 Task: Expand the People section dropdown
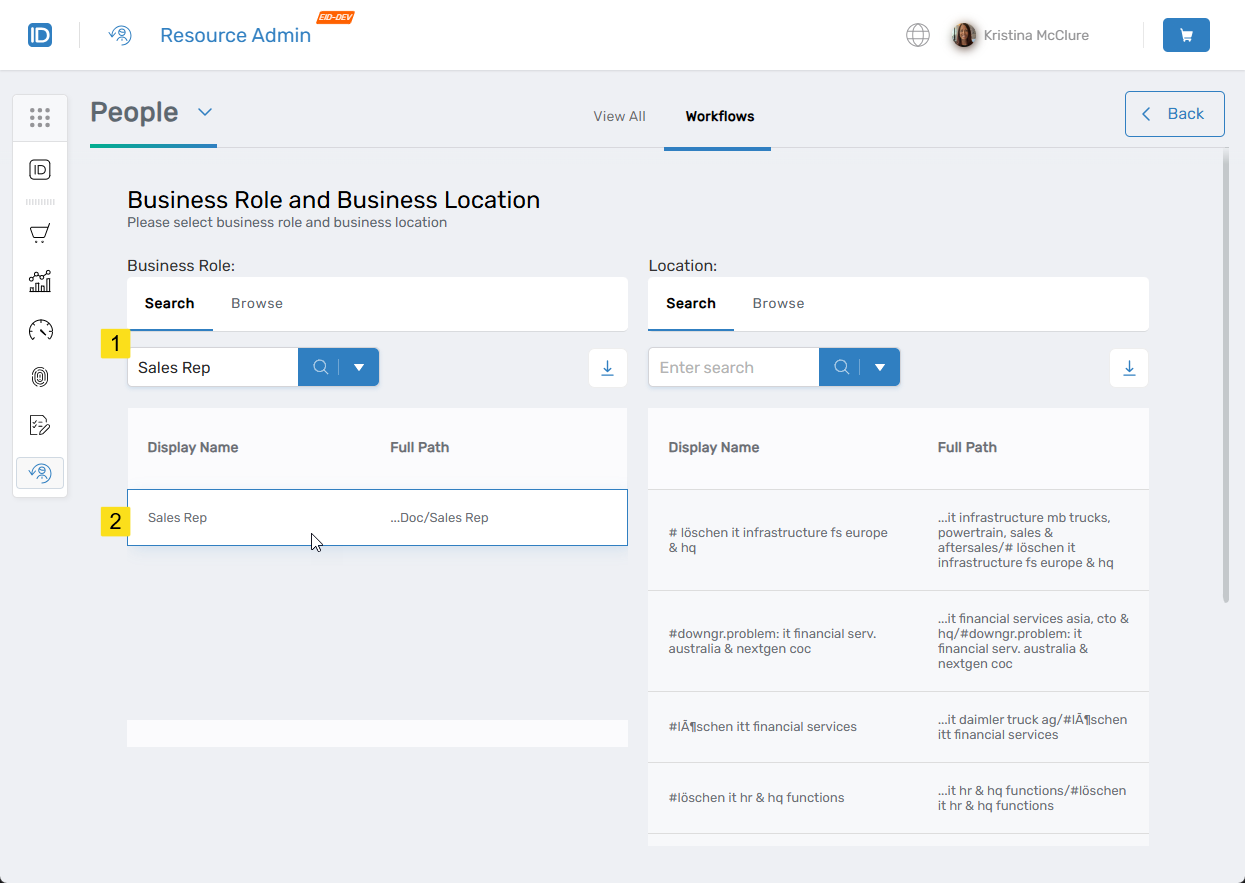(204, 112)
